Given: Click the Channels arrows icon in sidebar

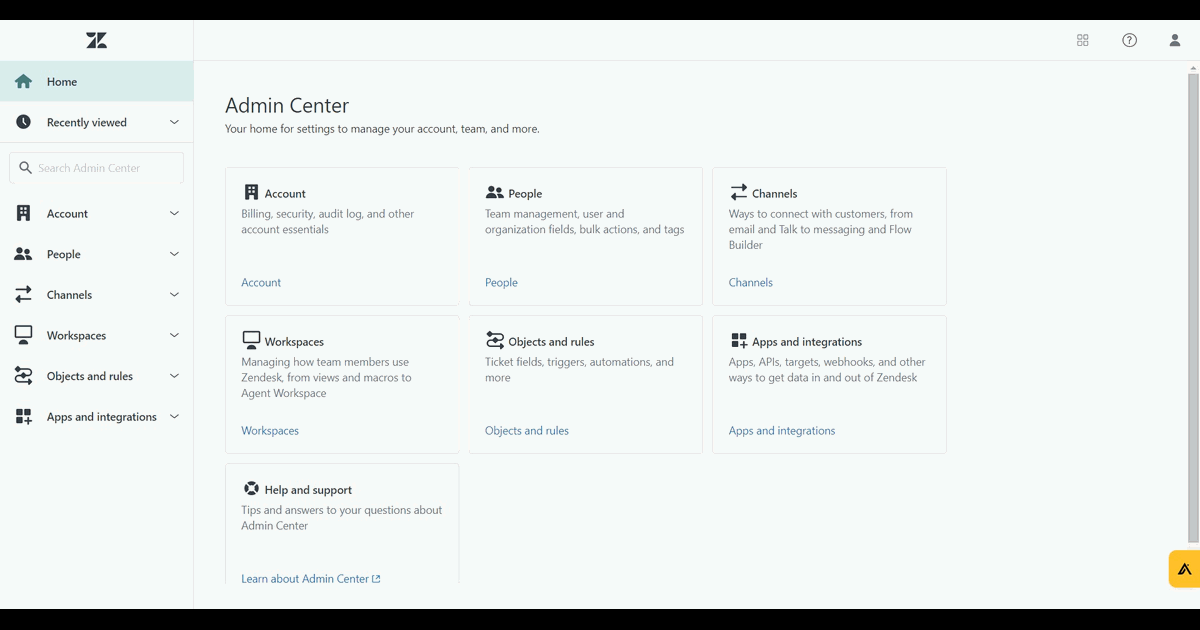Looking at the screenshot, I should 23,295.
